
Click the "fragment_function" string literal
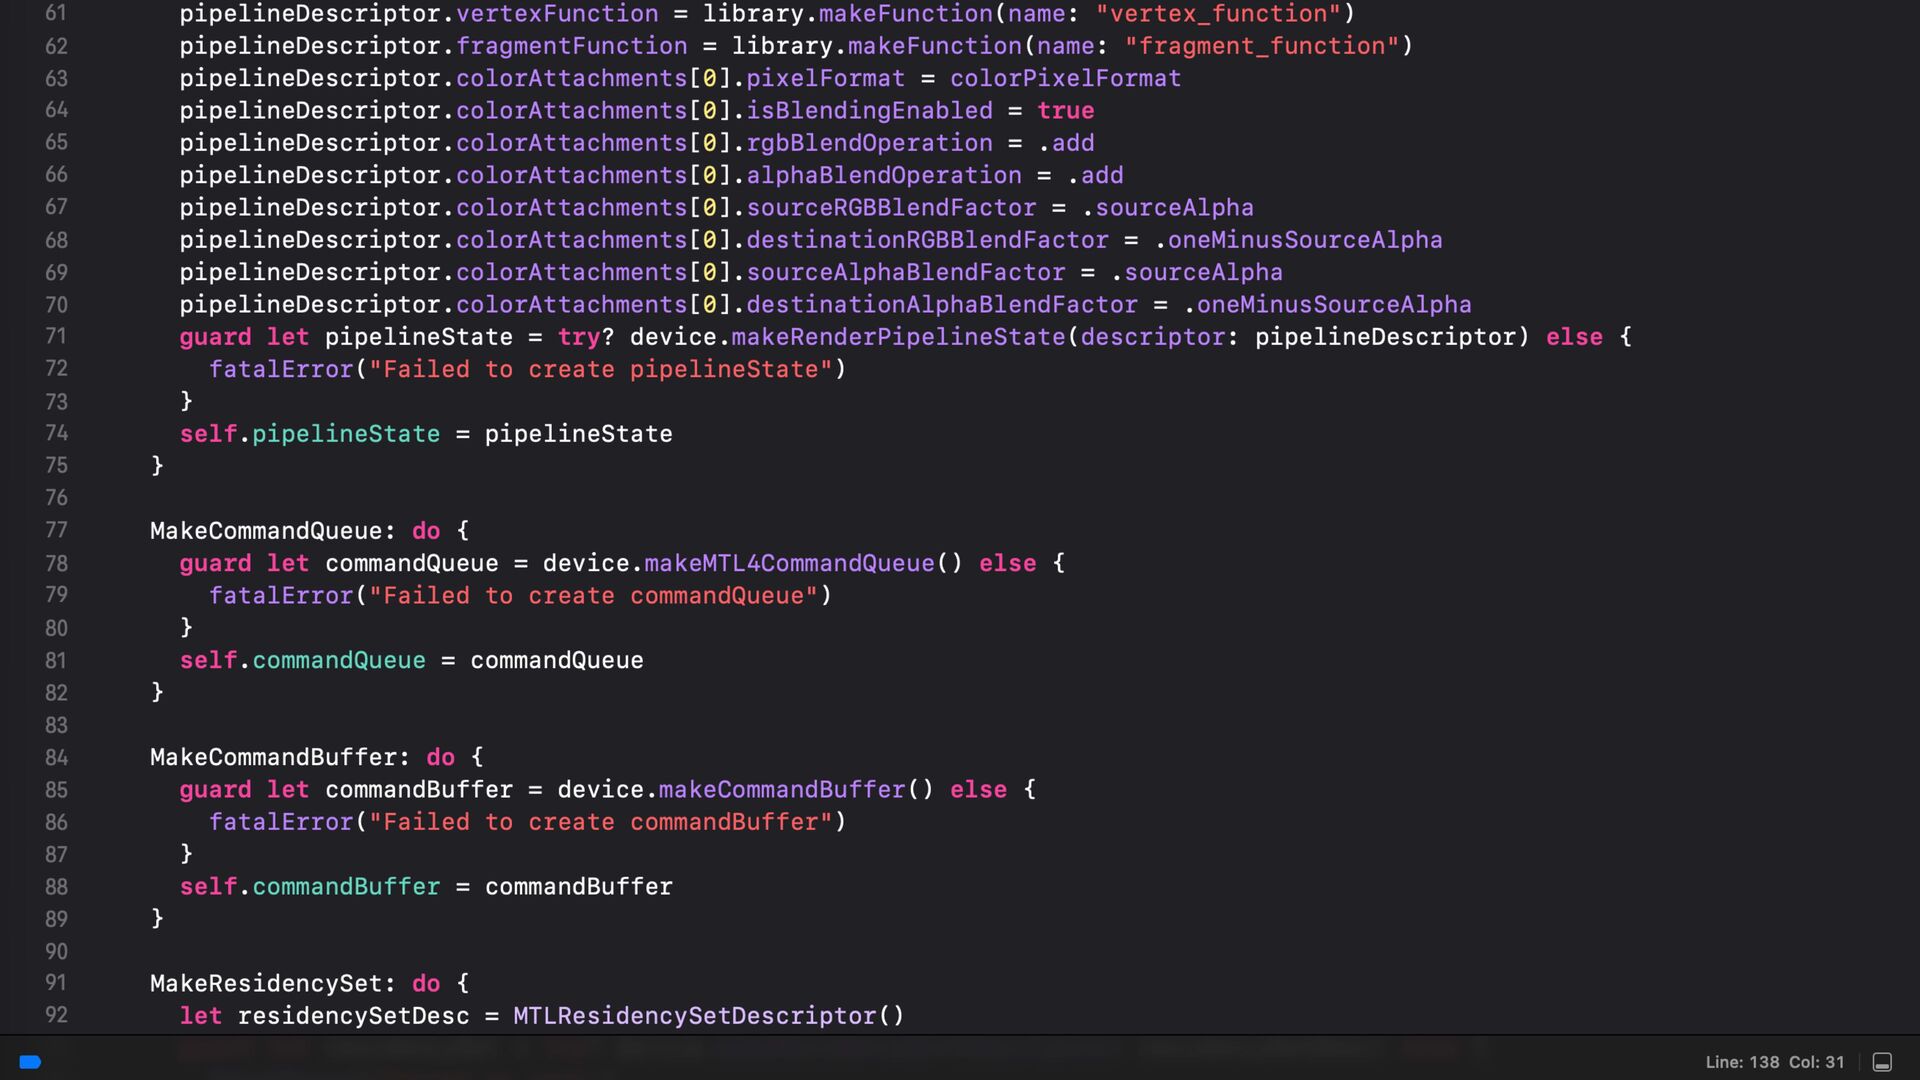(x=1262, y=46)
